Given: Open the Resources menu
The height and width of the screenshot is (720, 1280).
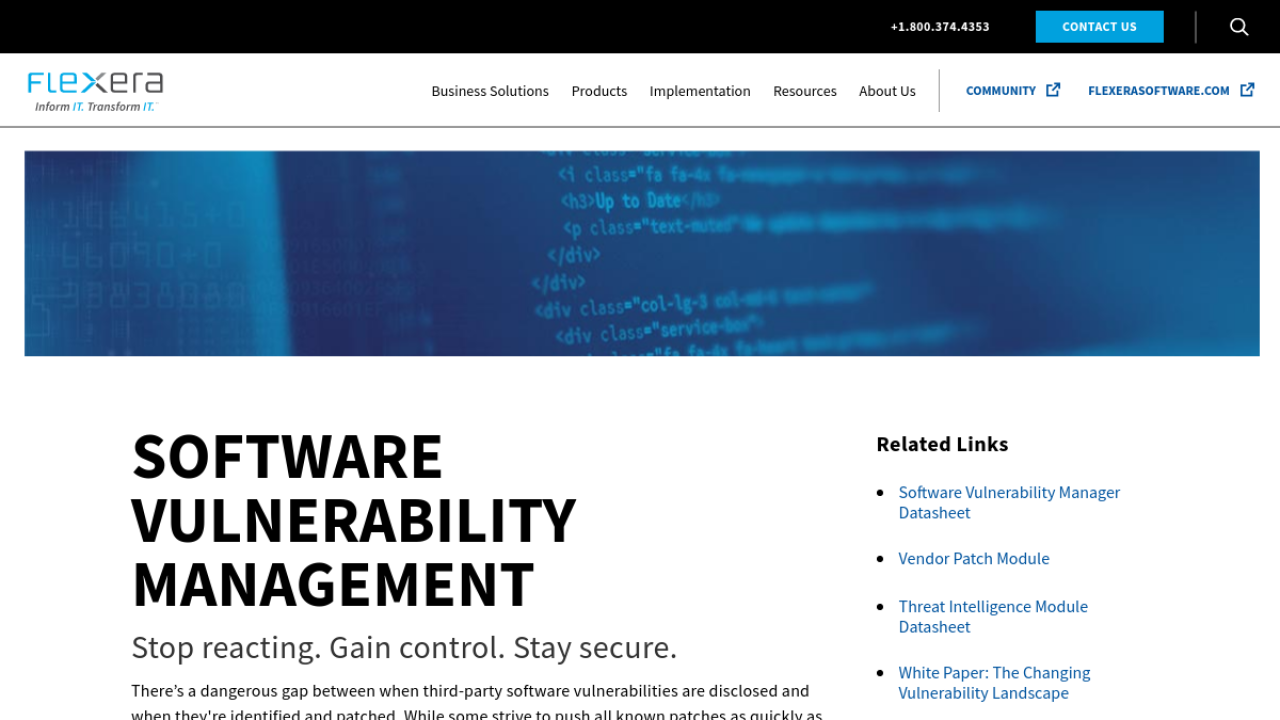Looking at the screenshot, I should tap(805, 91).
